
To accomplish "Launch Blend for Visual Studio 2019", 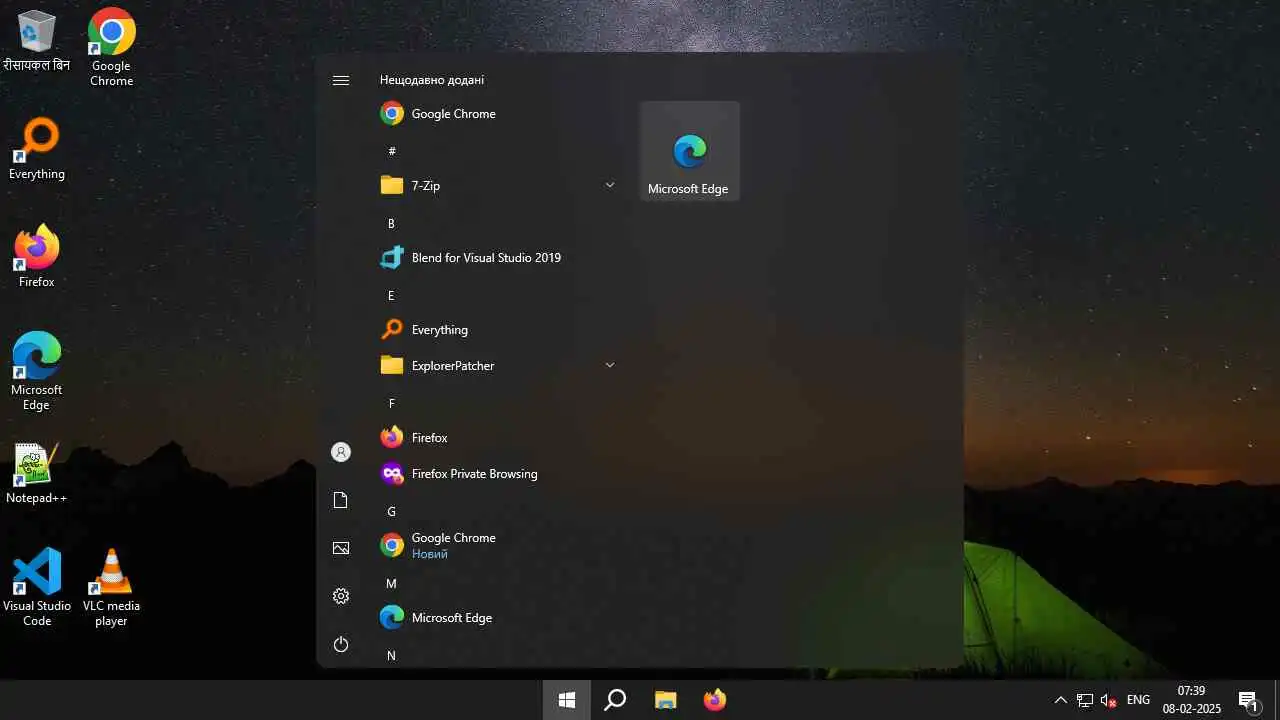I will coord(498,258).
